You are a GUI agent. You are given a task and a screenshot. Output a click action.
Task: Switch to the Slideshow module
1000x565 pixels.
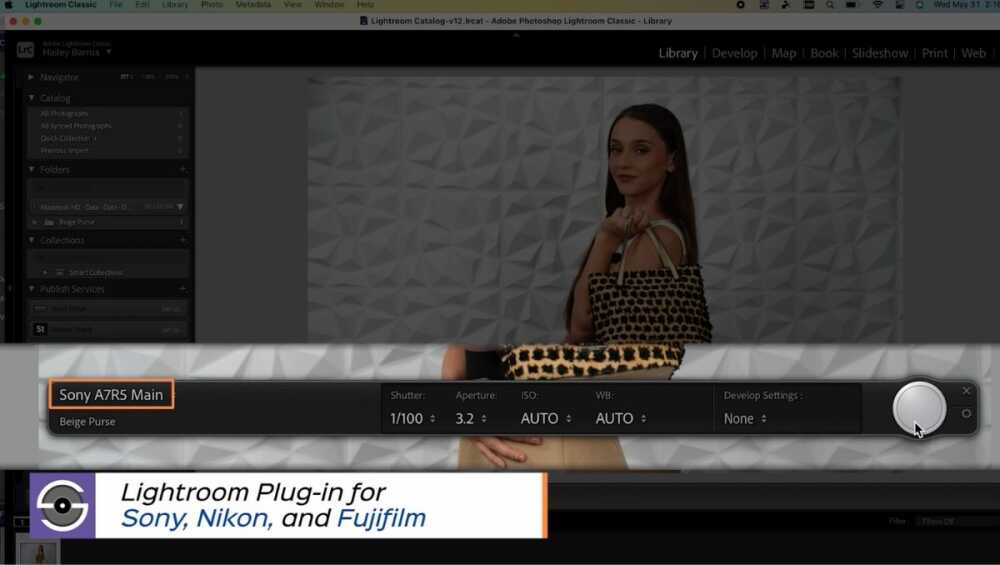[x=880, y=53]
